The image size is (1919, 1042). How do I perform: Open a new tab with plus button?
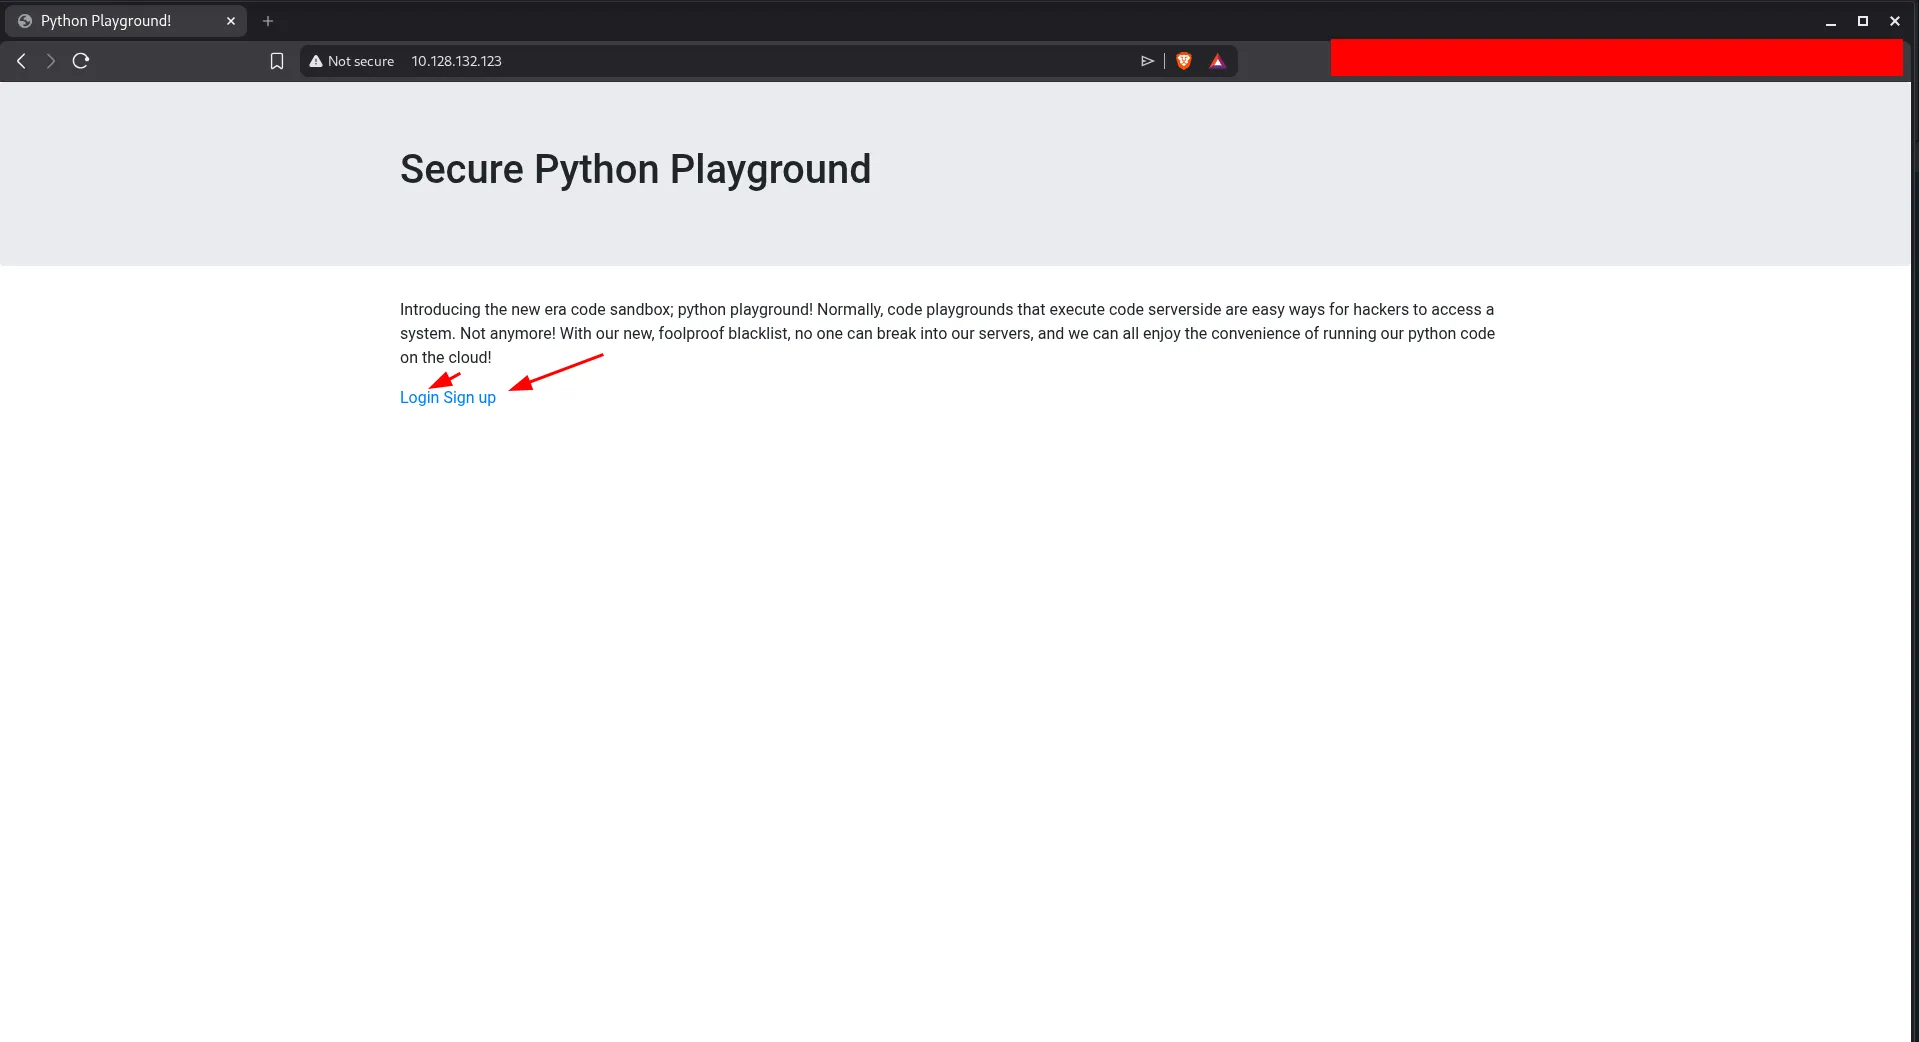tap(268, 21)
